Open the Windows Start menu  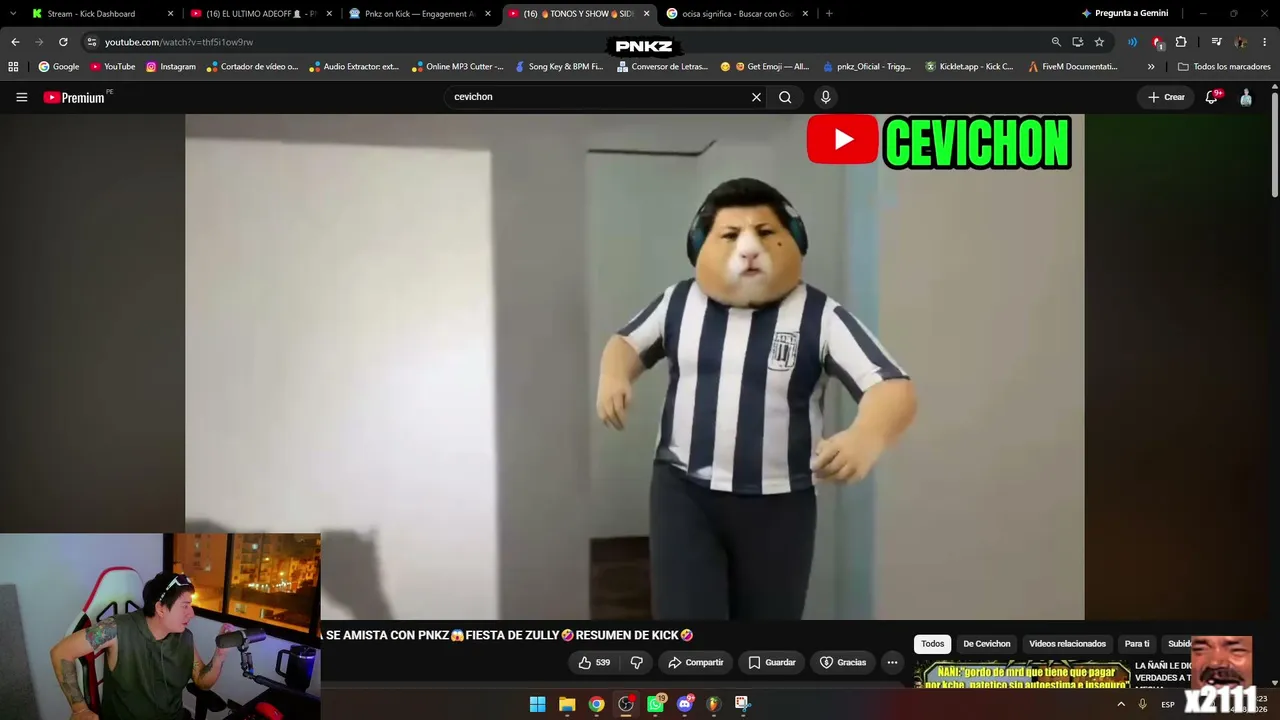point(537,704)
